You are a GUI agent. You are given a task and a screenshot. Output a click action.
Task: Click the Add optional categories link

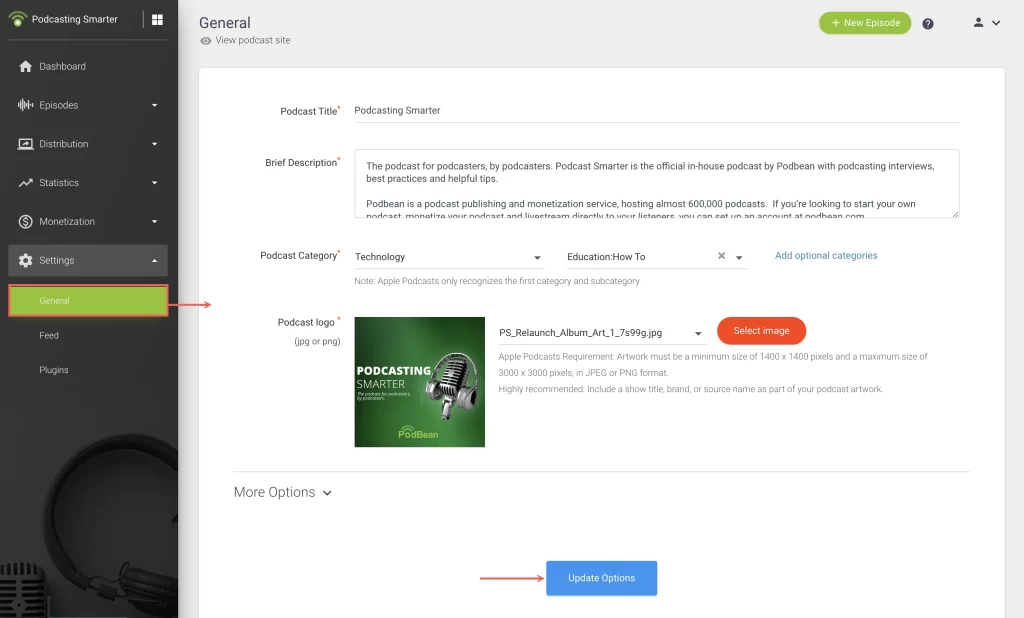tap(825, 255)
